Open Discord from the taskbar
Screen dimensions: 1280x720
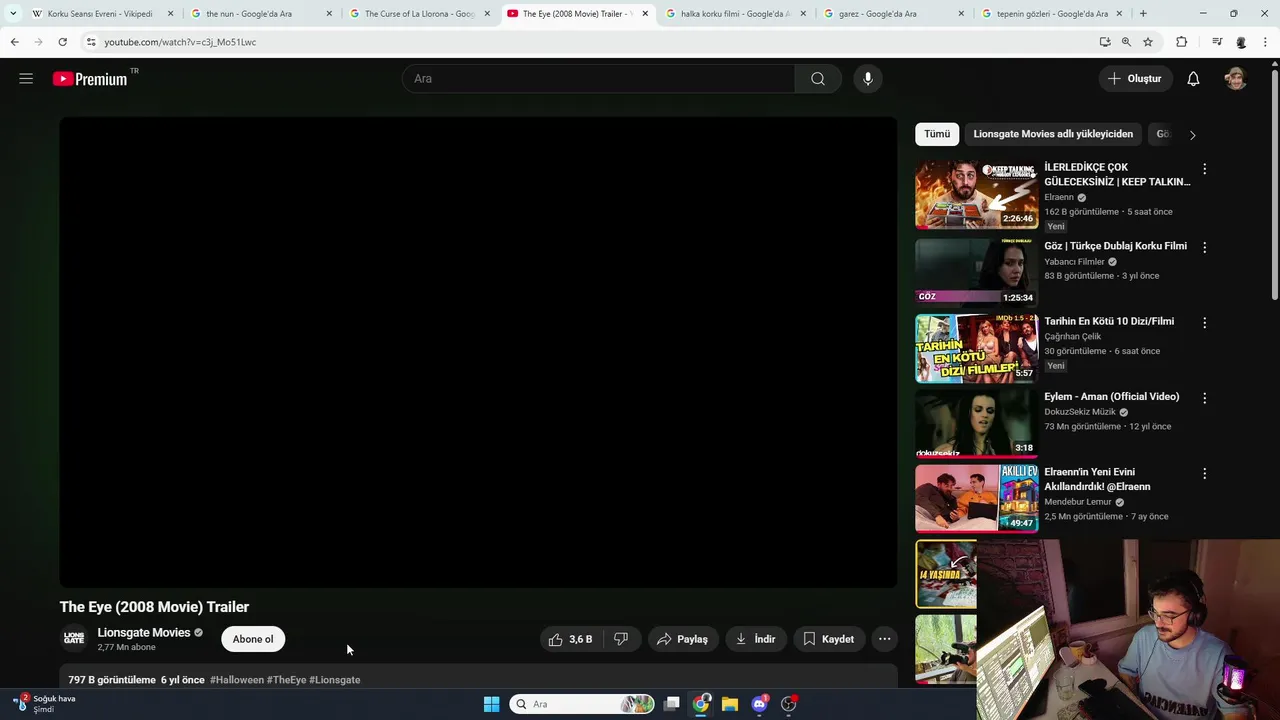(x=759, y=704)
